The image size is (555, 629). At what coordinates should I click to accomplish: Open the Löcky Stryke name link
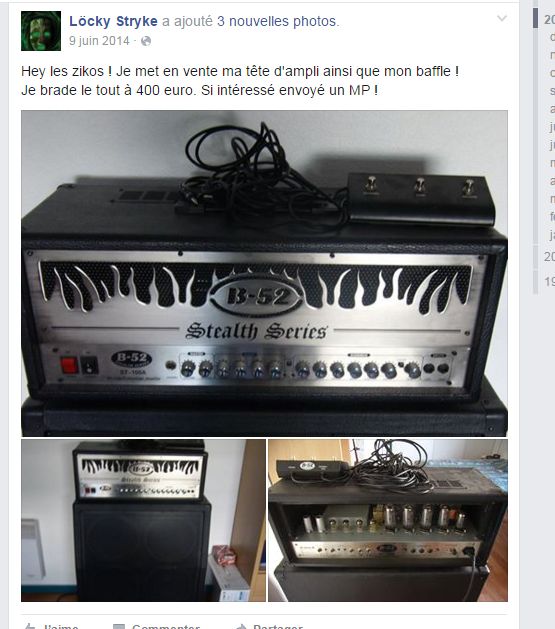pyautogui.click(x=113, y=21)
